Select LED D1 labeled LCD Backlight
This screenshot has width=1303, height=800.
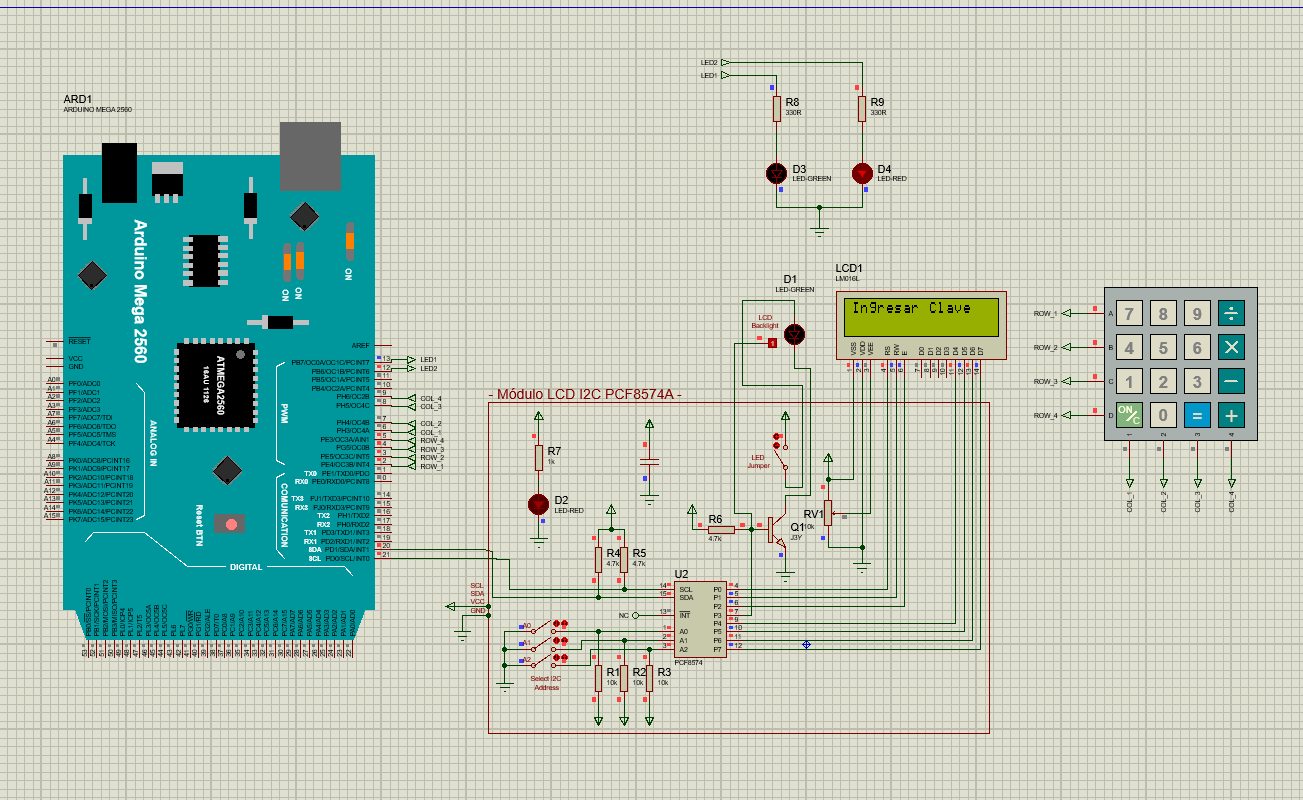(x=793, y=332)
